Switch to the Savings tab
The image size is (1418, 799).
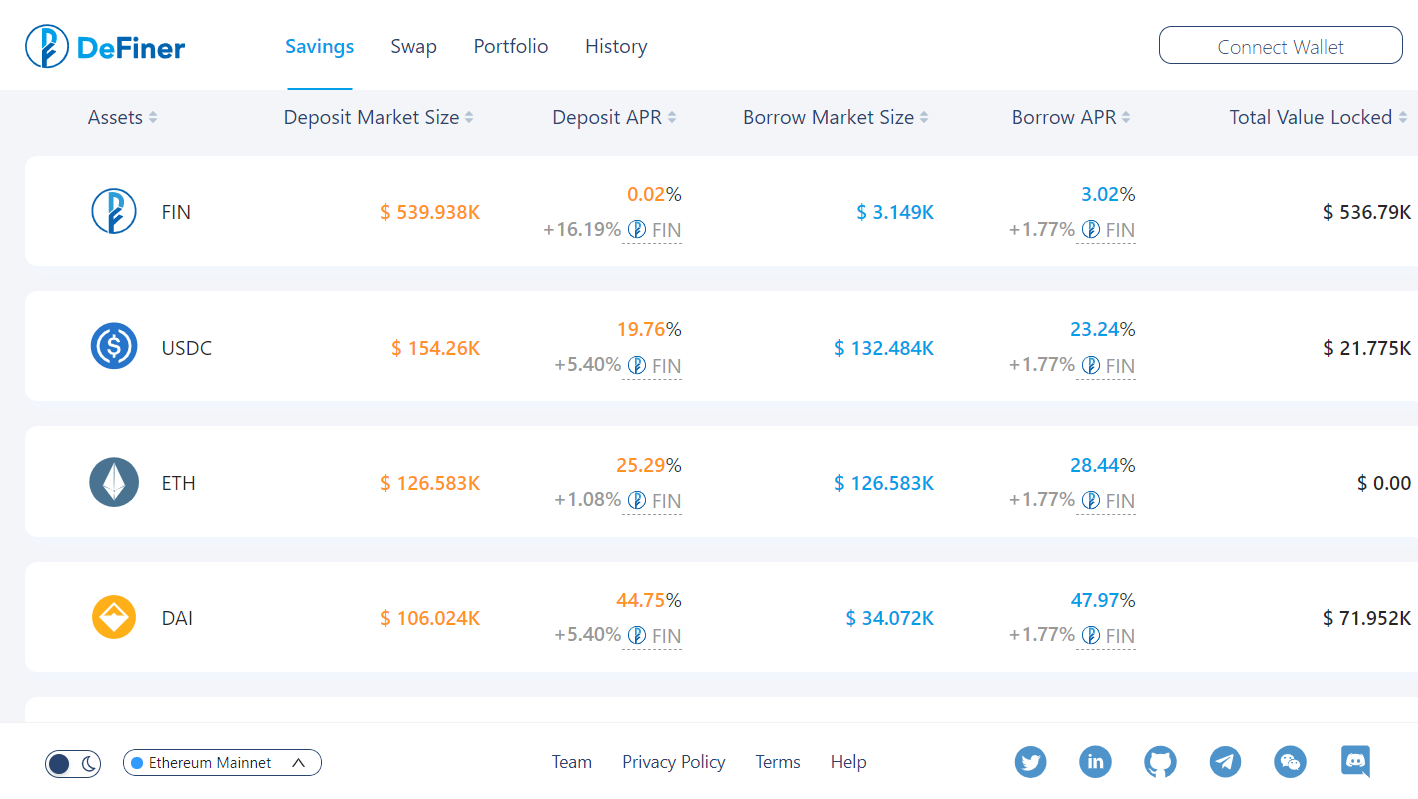point(320,46)
